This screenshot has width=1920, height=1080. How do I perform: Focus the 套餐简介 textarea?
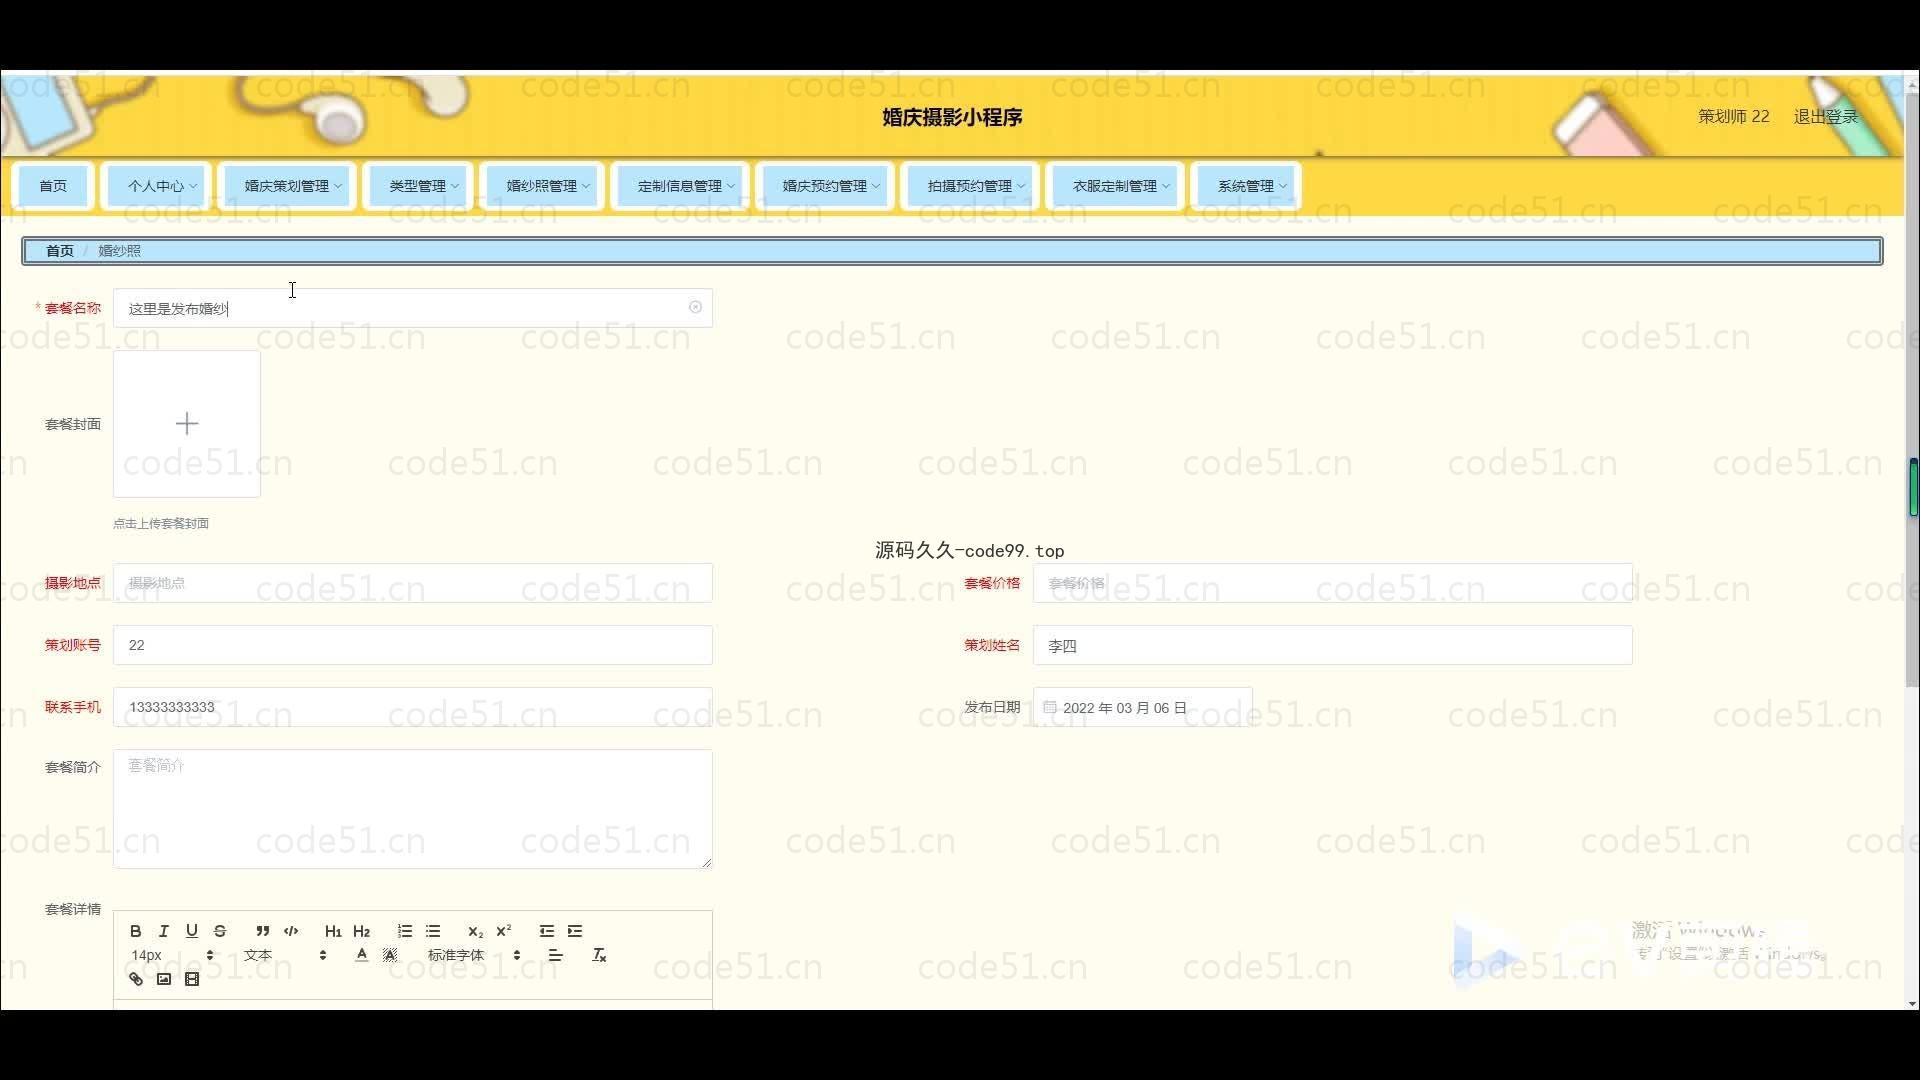413,809
